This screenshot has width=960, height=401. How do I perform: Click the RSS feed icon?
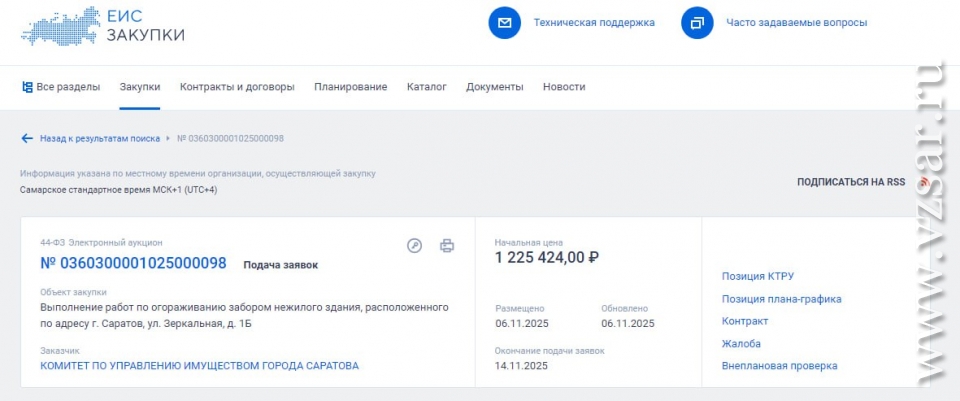pyautogui.click(x=924, y=182)
